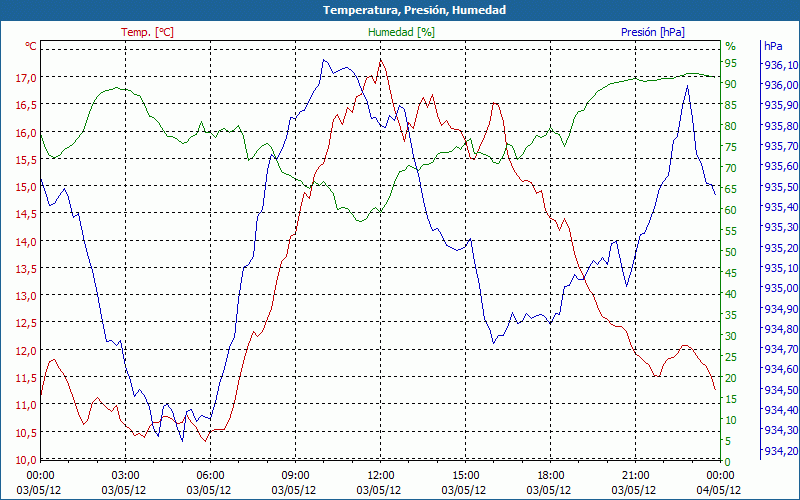Pick the "13,5" temperature axis value
800x500 pixels.
(27, 269)
